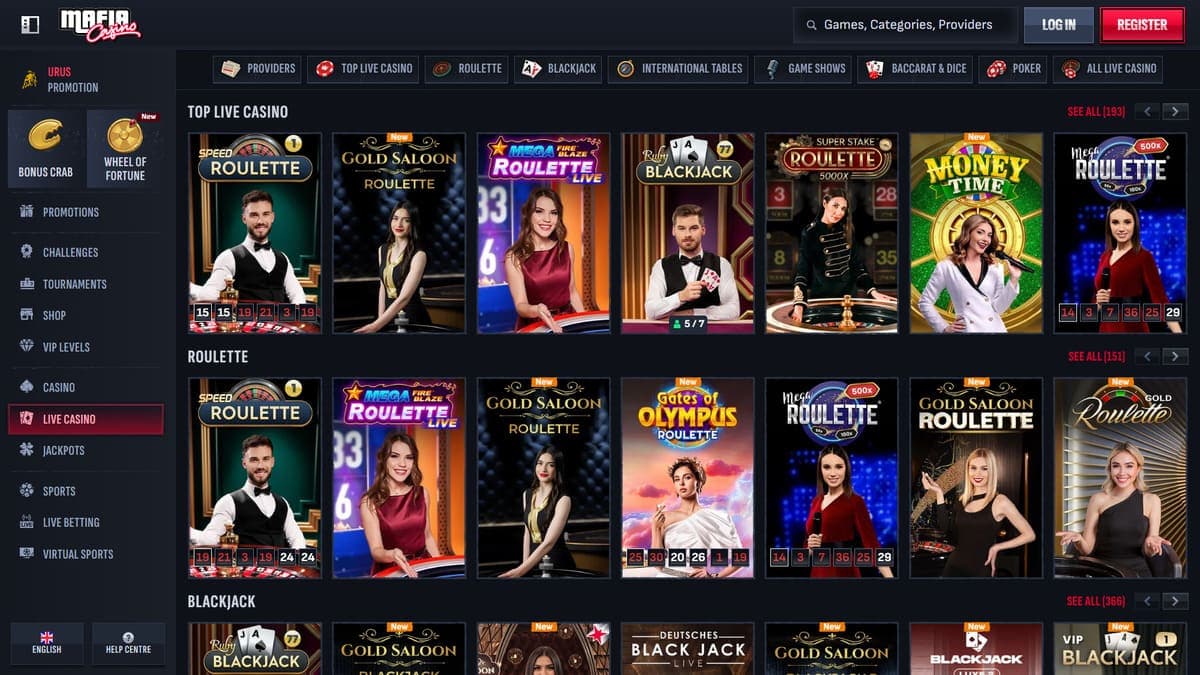
Task: Click the International Tables globe icon
Action: click(x=625, y=68)
